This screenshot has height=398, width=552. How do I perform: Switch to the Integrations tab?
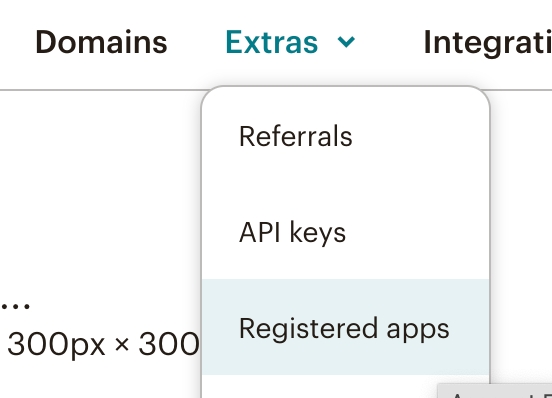pyautogui.click(x=488, y=43)
